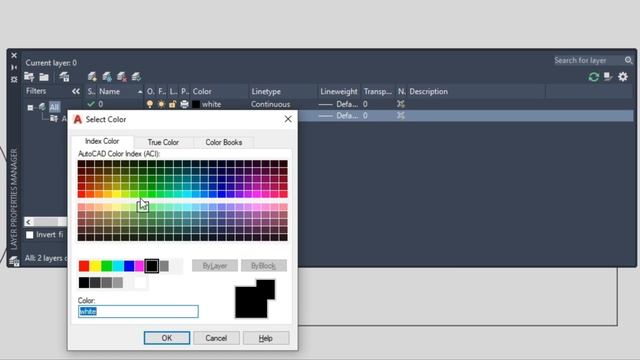Click the Lineweight column header
Screen dimensions: 640x360
point(339,91)
